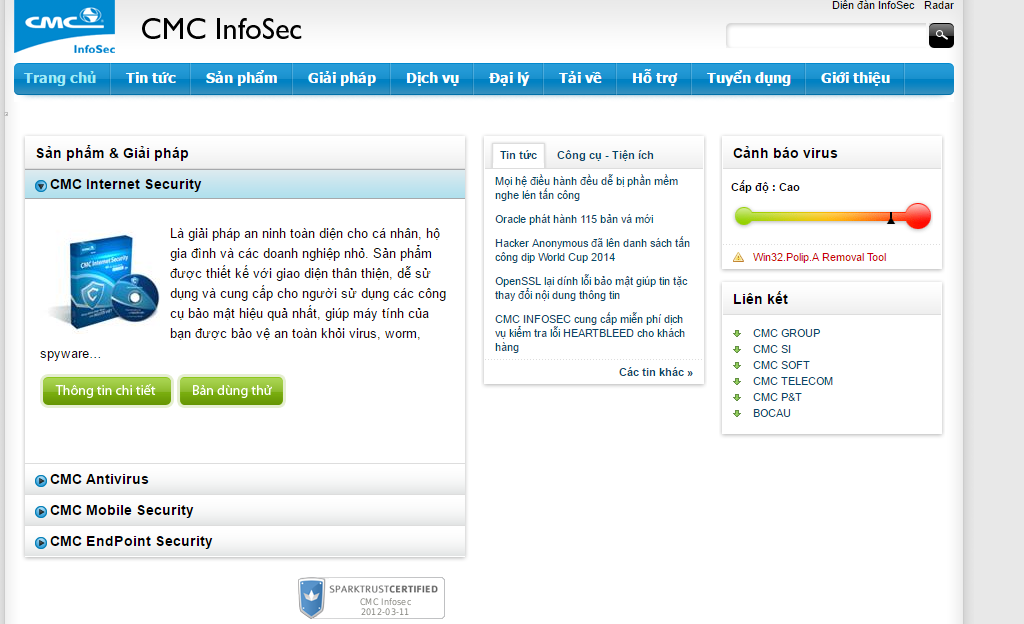1024x624 pixels.
Task: Click the green arrow beside CMC P&T
Action: click(x=737, y=398)
